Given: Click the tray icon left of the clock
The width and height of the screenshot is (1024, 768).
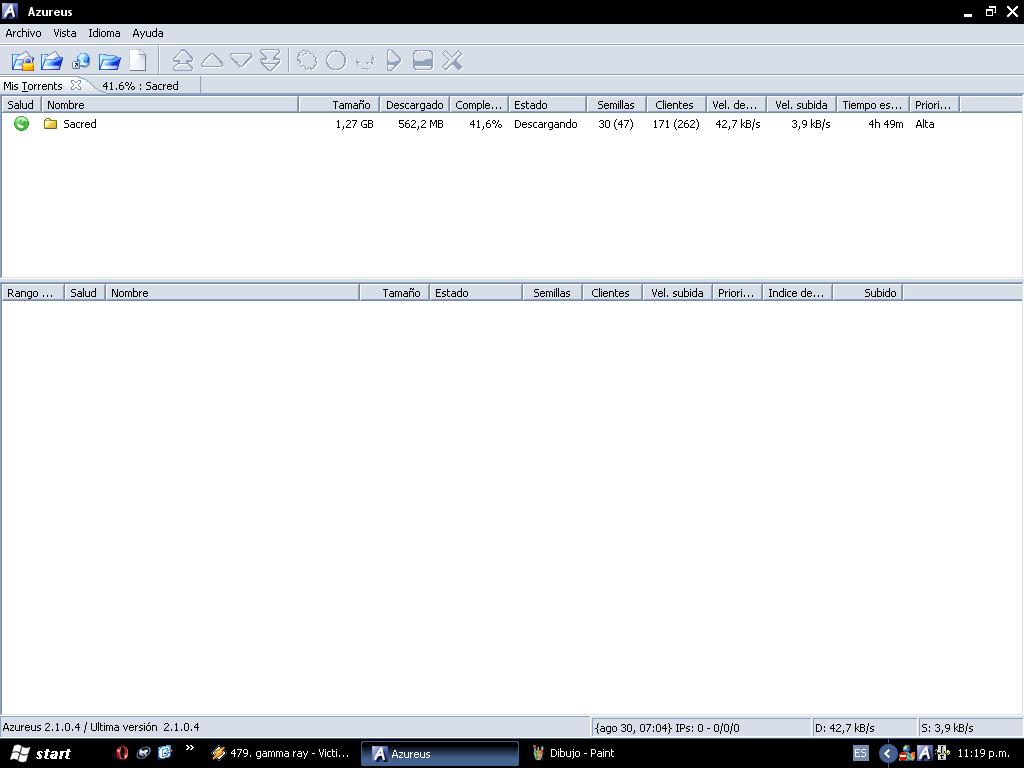Looking at the screenshot, I should (x=942, y=753).
